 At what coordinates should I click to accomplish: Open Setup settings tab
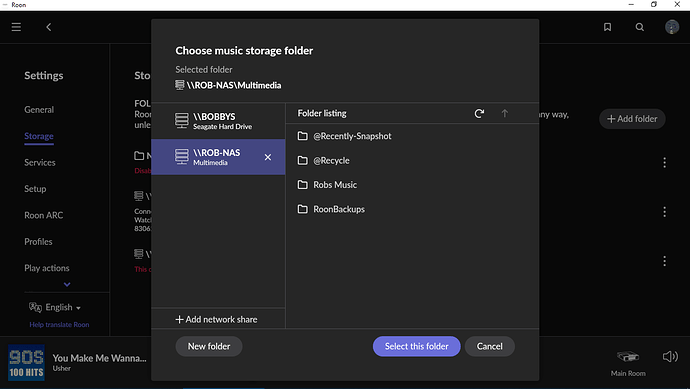click(x=35, y=189)
